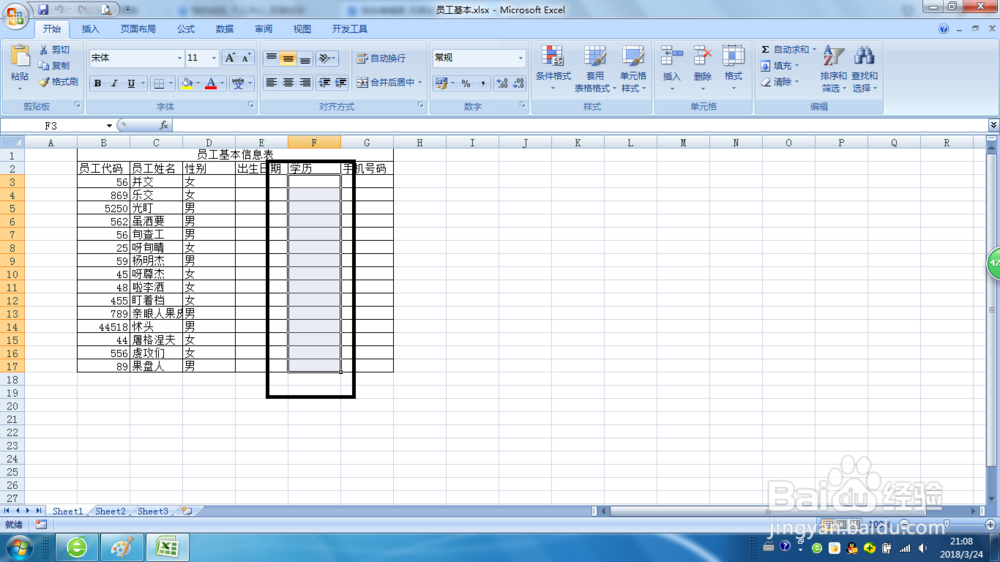This screenshot has height=562, width=1000.
Task: Open Format as Table gallery
Action: pyautogui.click(x=594, y=68)
